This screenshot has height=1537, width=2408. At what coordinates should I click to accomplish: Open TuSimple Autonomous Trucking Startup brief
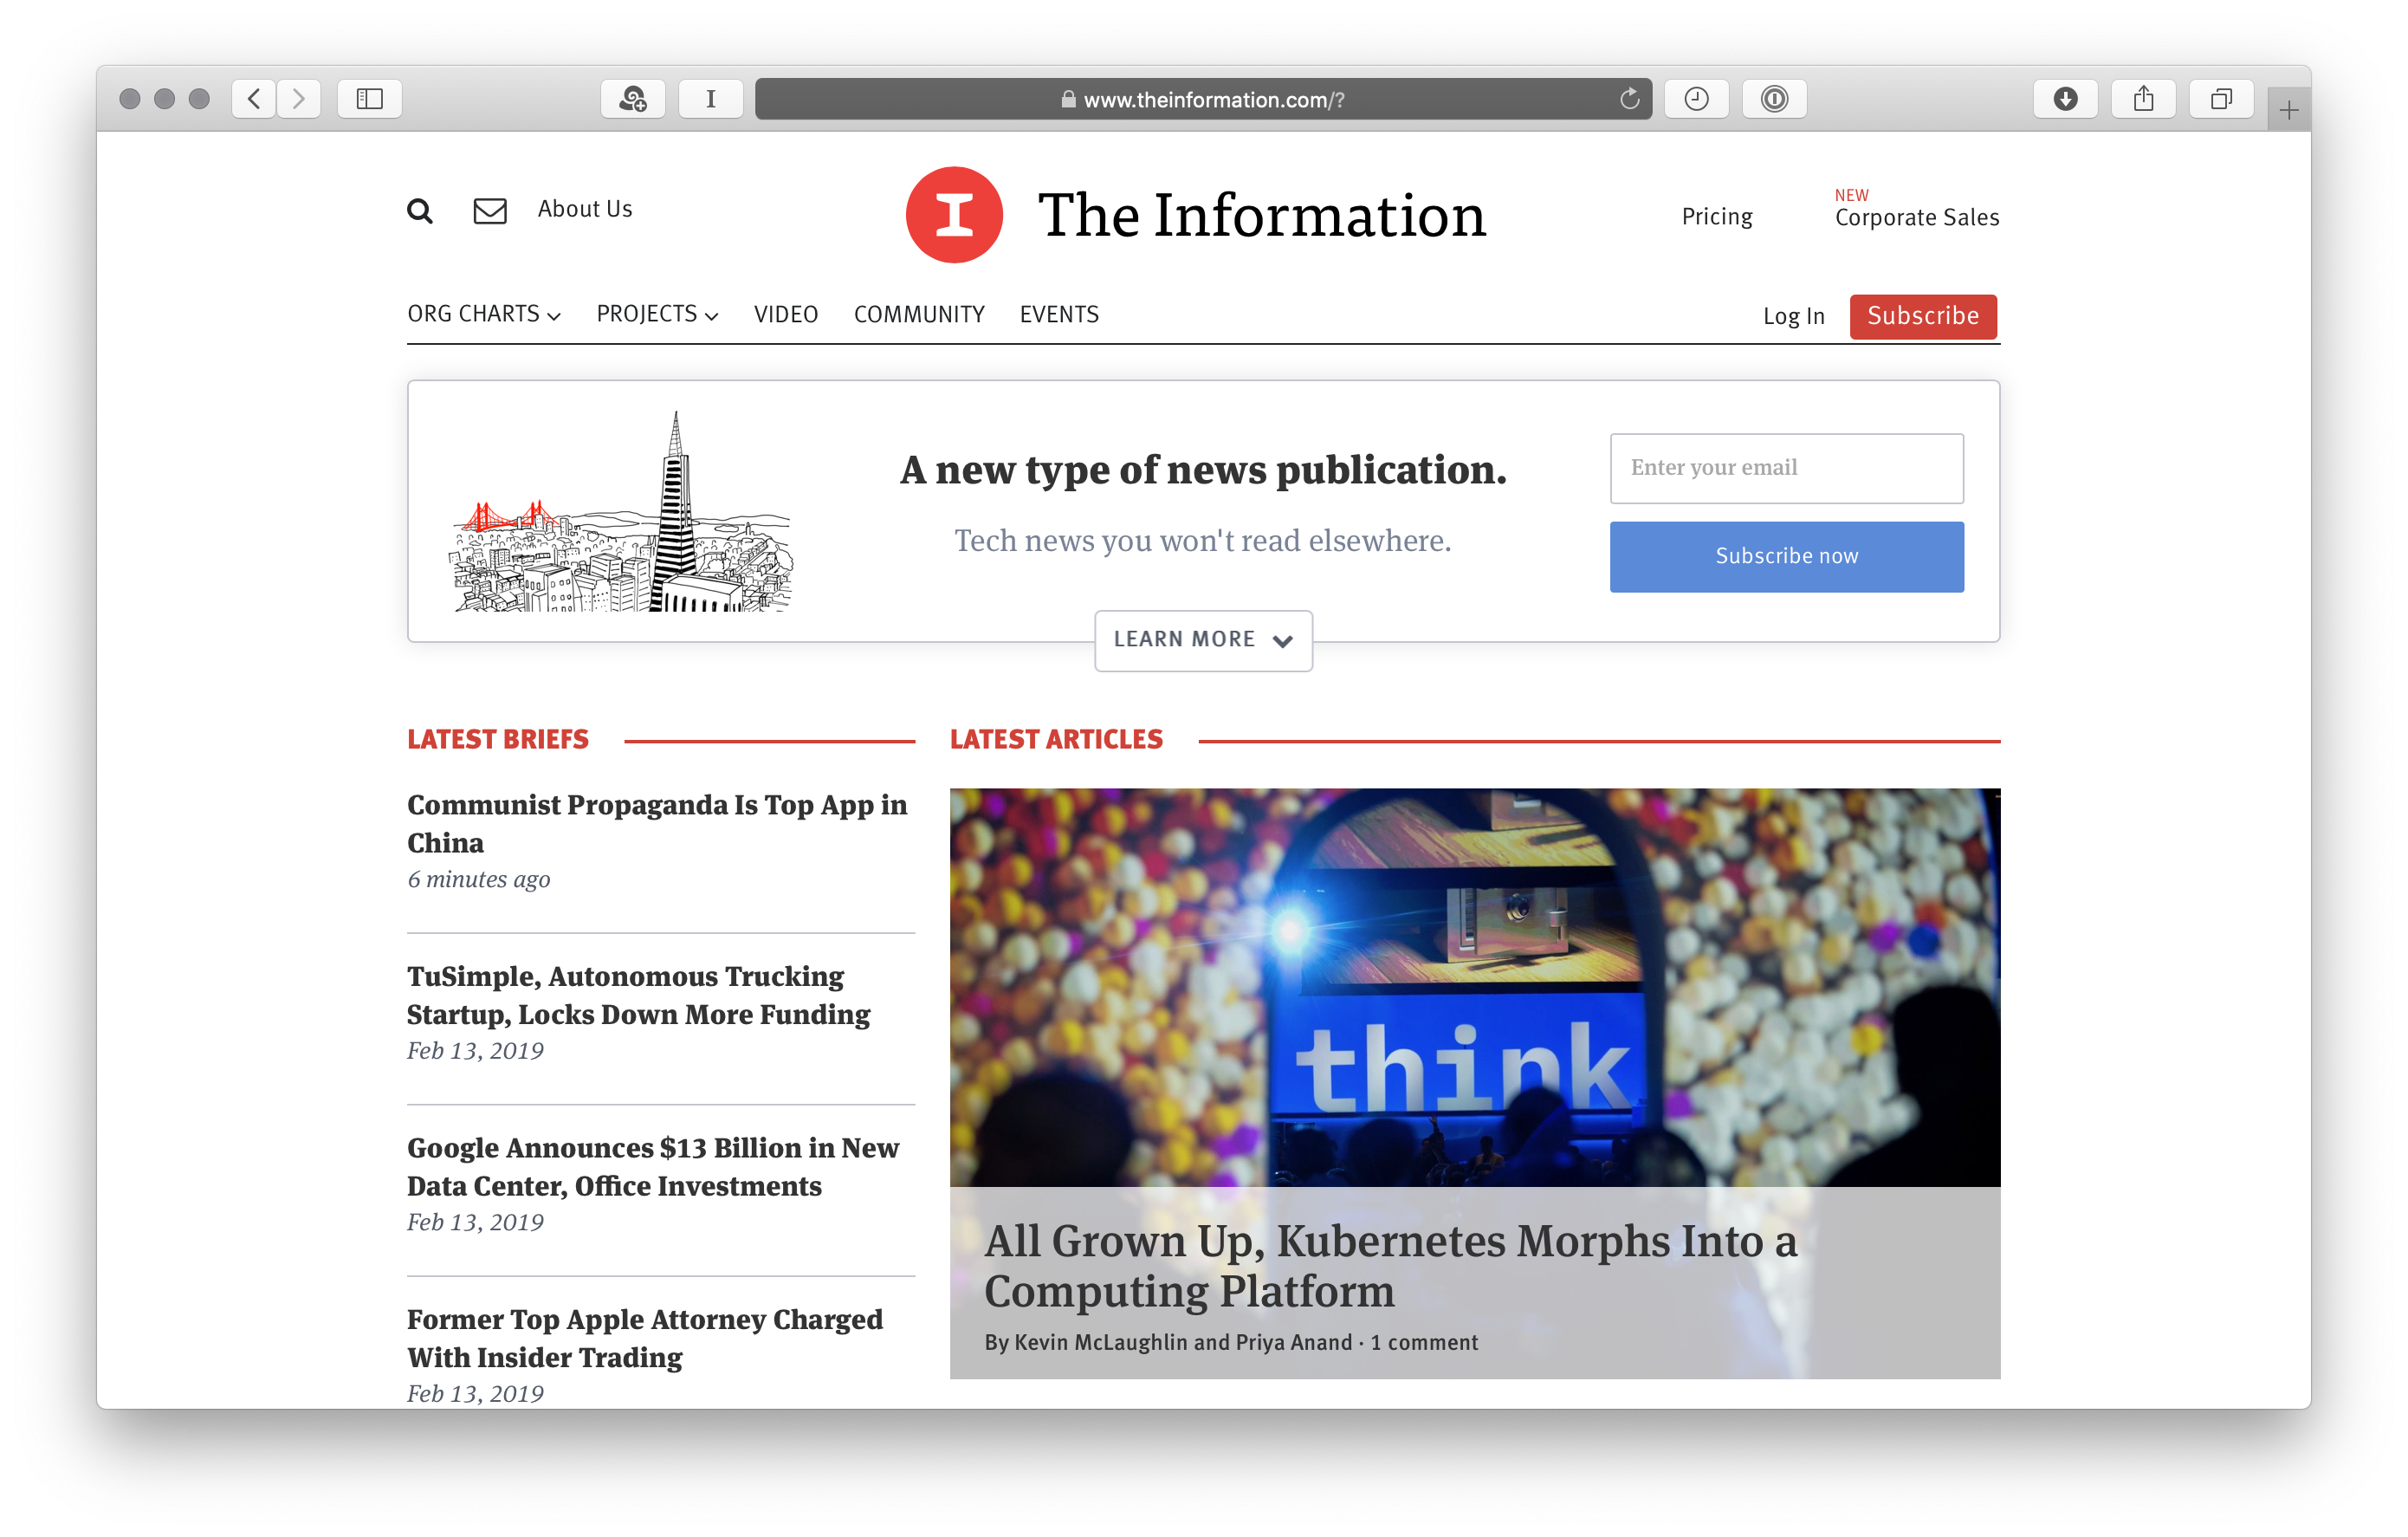tap(638, 995)
